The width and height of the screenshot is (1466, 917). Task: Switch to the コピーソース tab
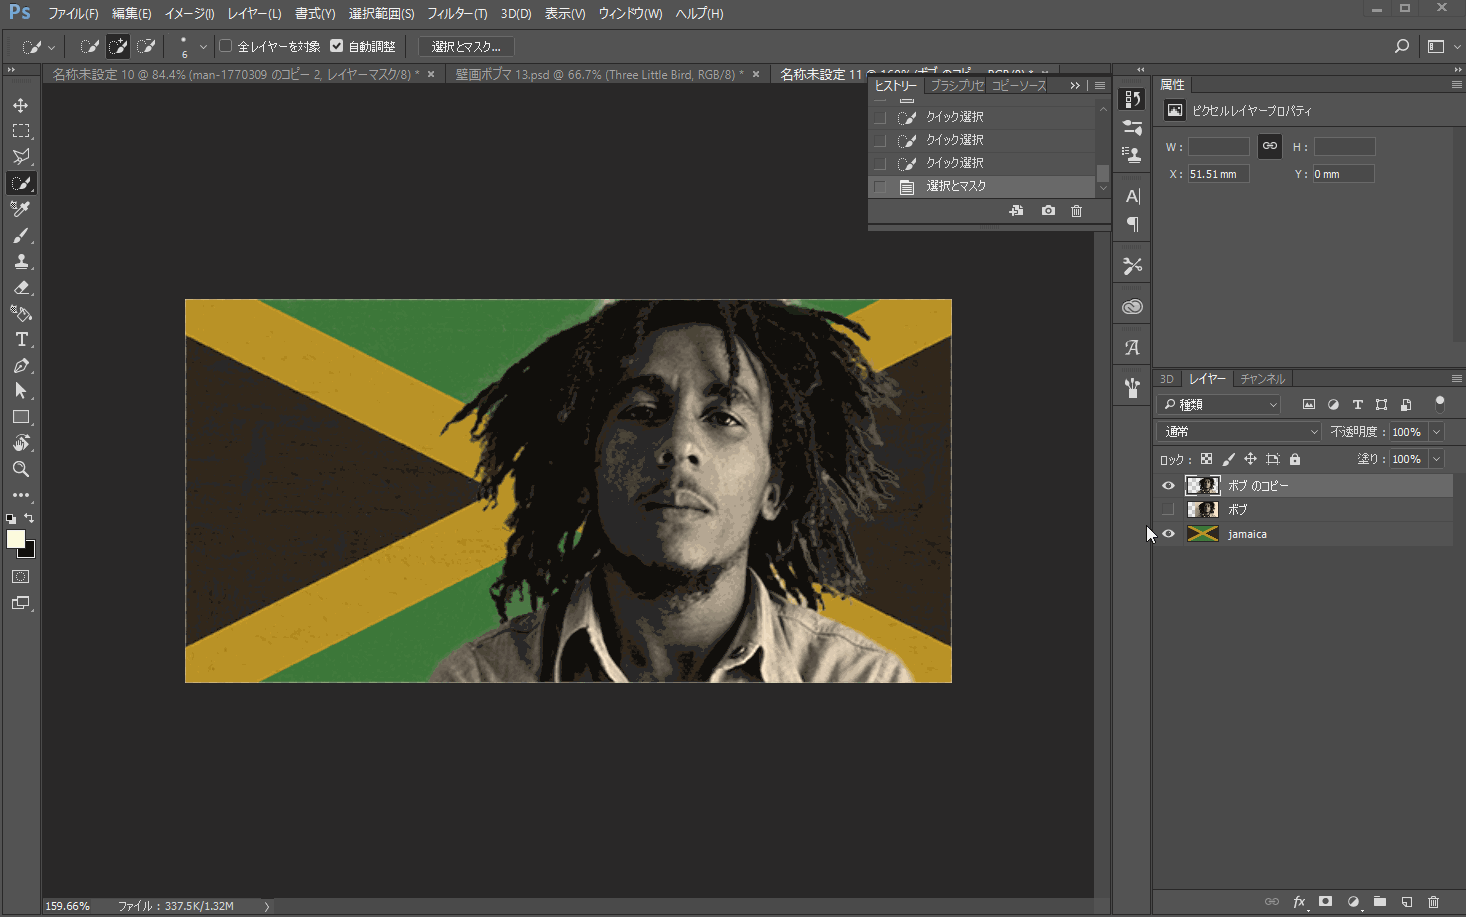(x=1019, y=86)
